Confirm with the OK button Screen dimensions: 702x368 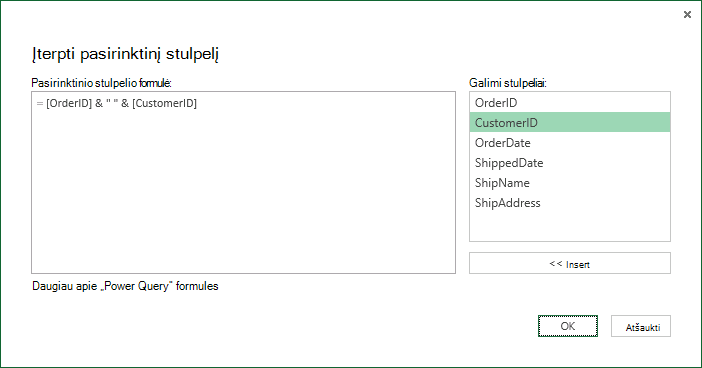coord(568,326)
